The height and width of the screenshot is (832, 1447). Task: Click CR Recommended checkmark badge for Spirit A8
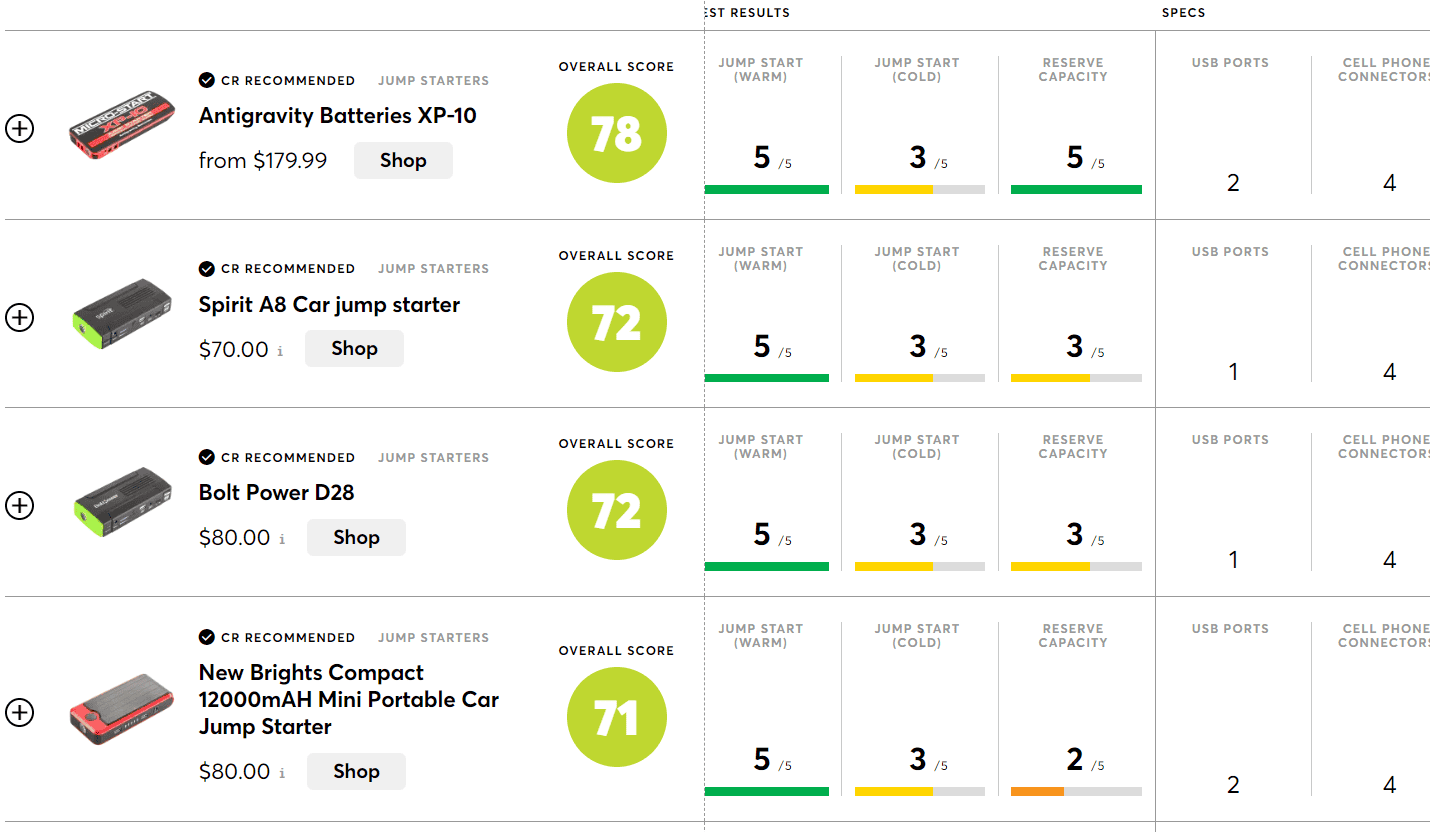[207, 269]
